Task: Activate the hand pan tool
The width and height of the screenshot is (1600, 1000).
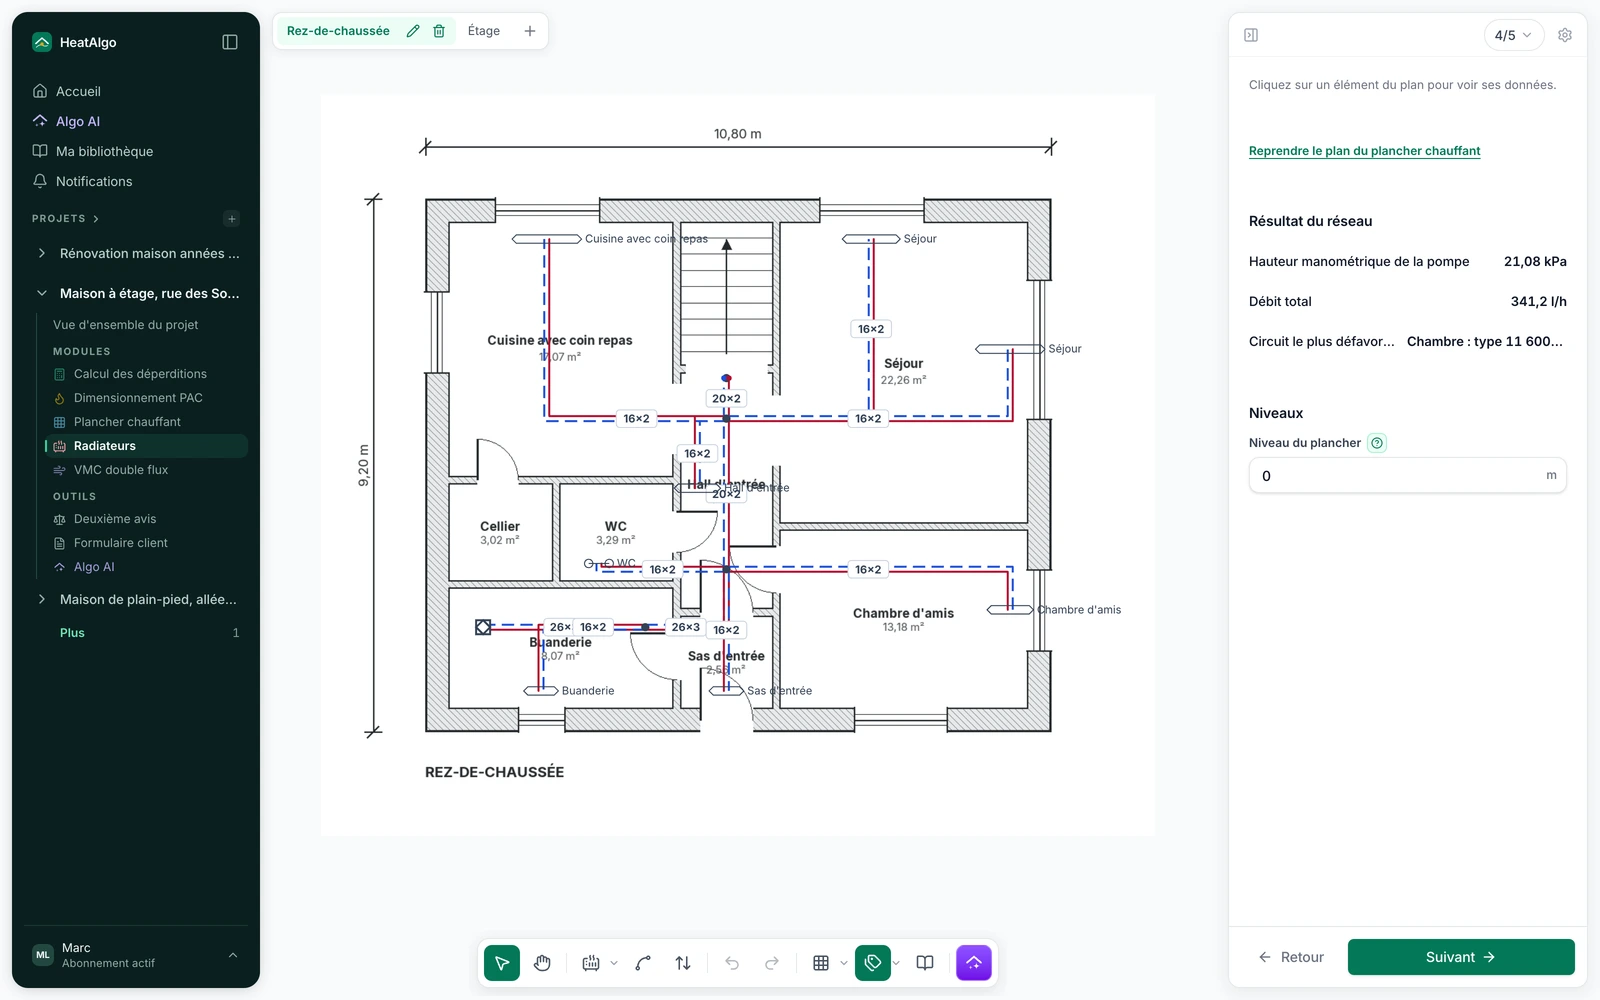Action: (542, 963)
